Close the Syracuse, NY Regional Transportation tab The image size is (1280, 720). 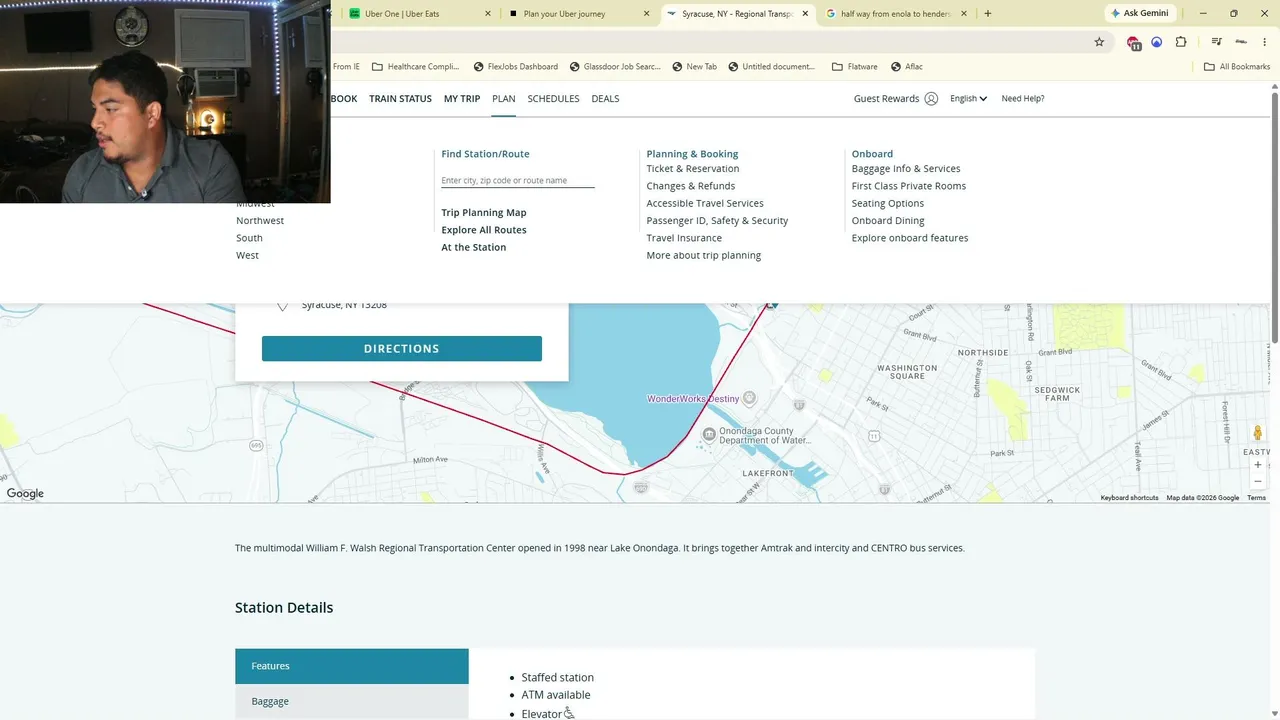tap(805, 14)
